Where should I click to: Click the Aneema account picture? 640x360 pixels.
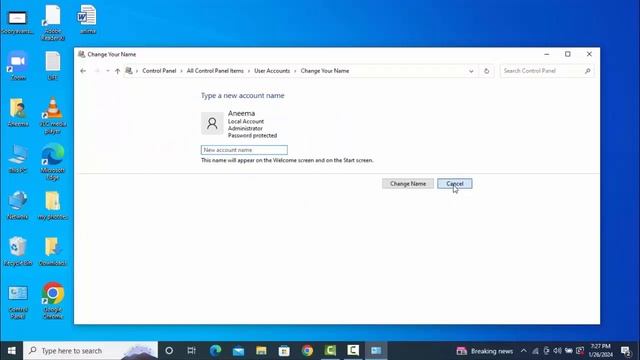pos(212,123)
